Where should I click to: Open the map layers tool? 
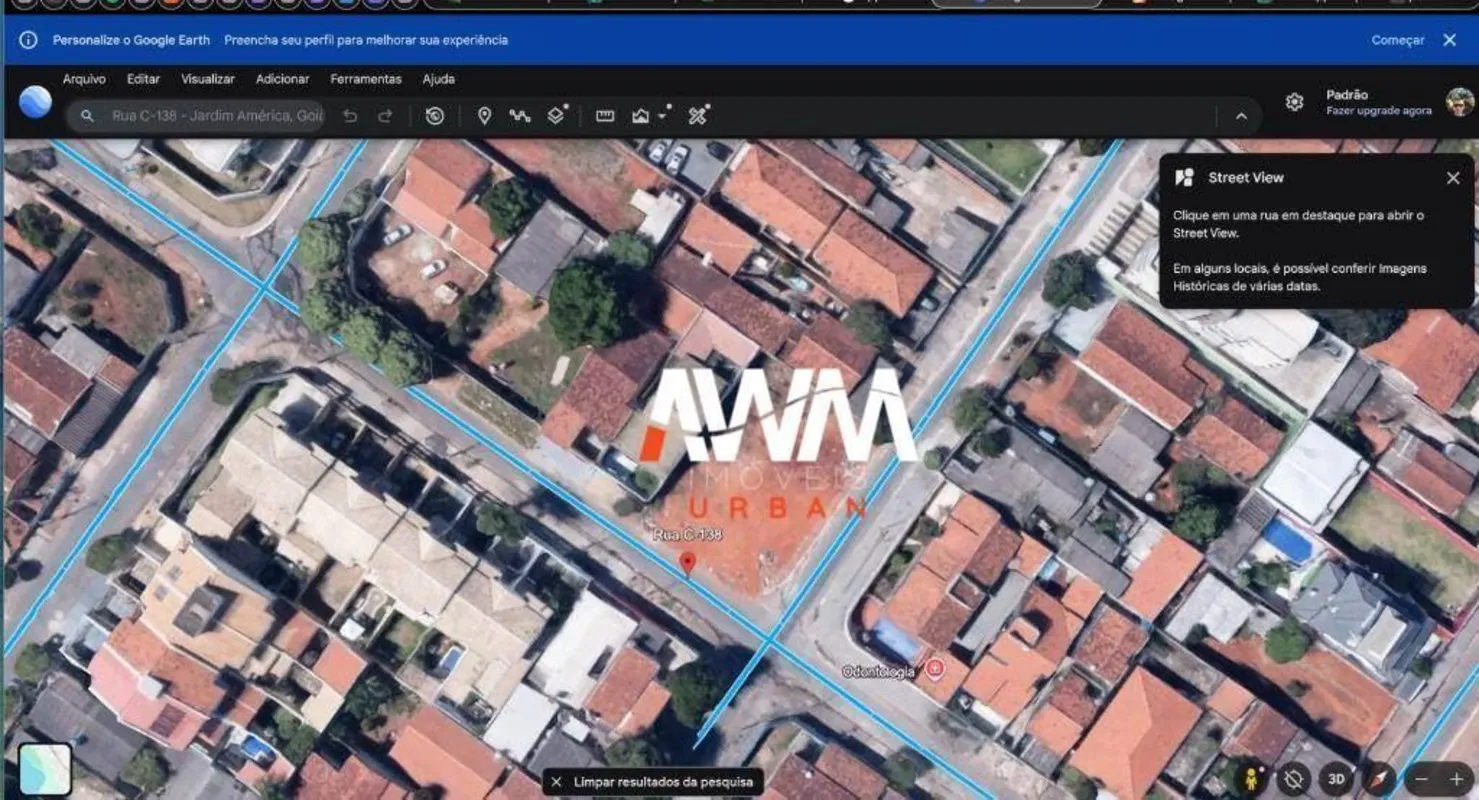[557, 115]
